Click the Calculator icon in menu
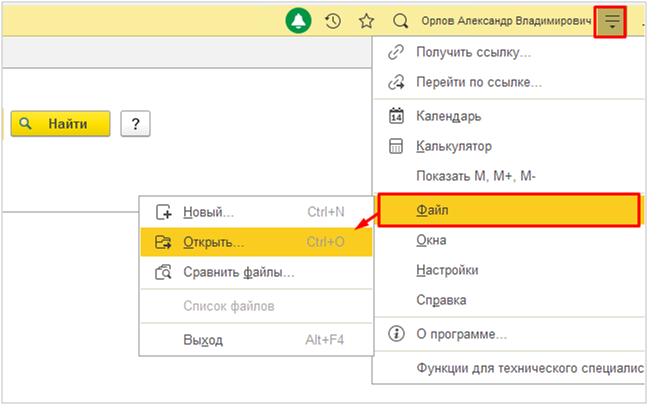The height and width of the screenshot is (405, 649). pyautogui.click(x=395, y=146)
